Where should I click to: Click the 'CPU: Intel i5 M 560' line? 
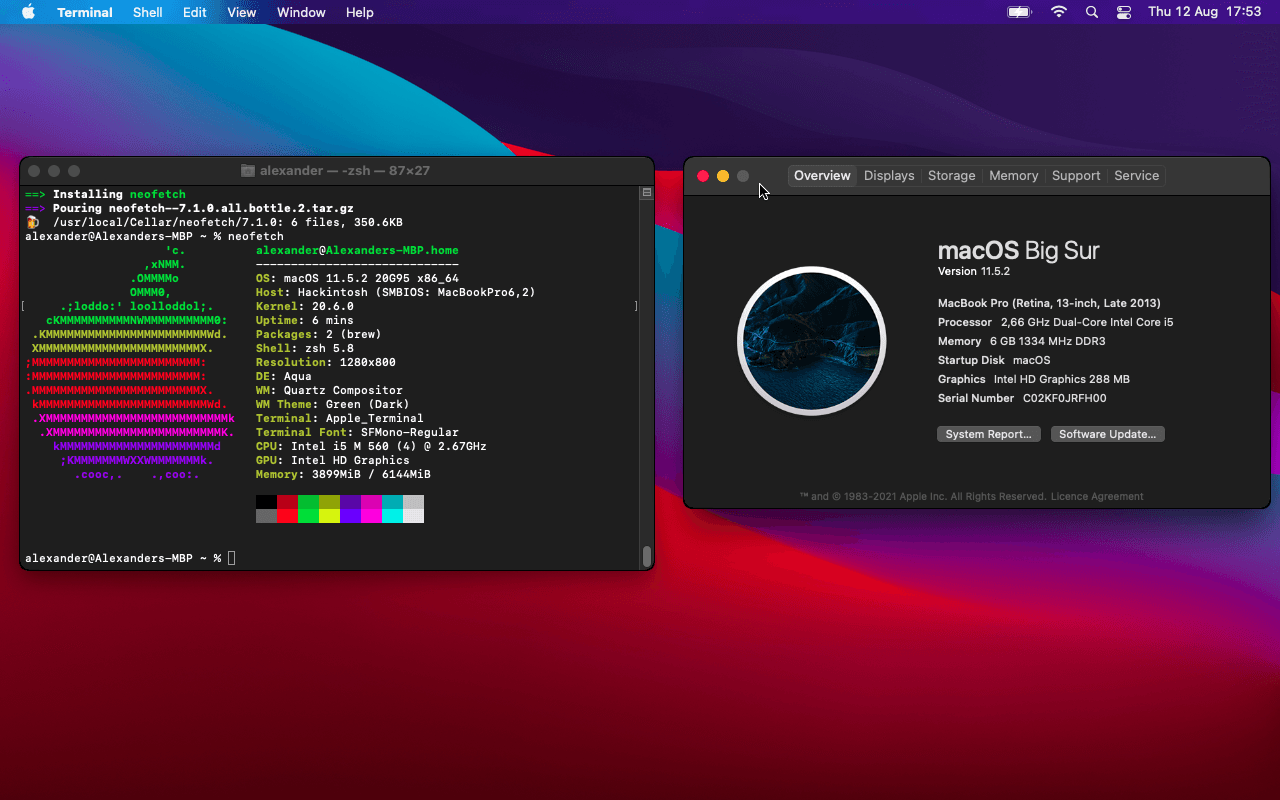(x=371, y=446)
